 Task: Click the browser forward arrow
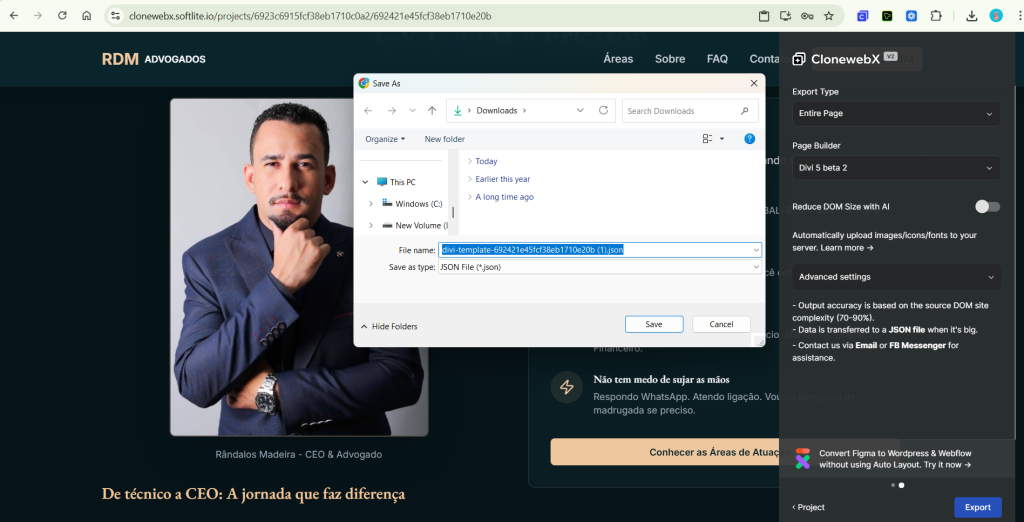pyautogui.click(x=38, y=16)
